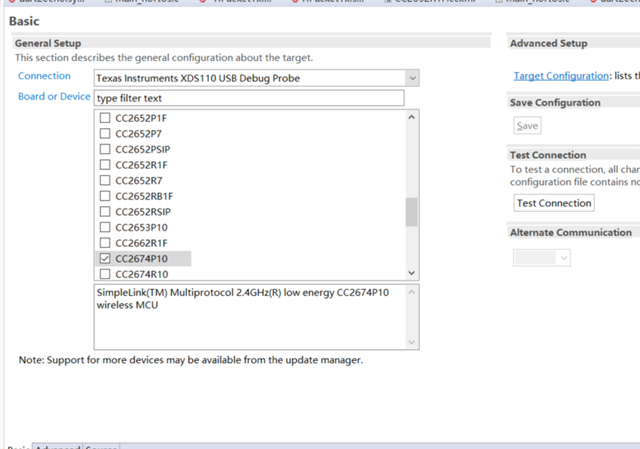
Task: Click the Advanced Setup section header
Action: click(548, 43)
